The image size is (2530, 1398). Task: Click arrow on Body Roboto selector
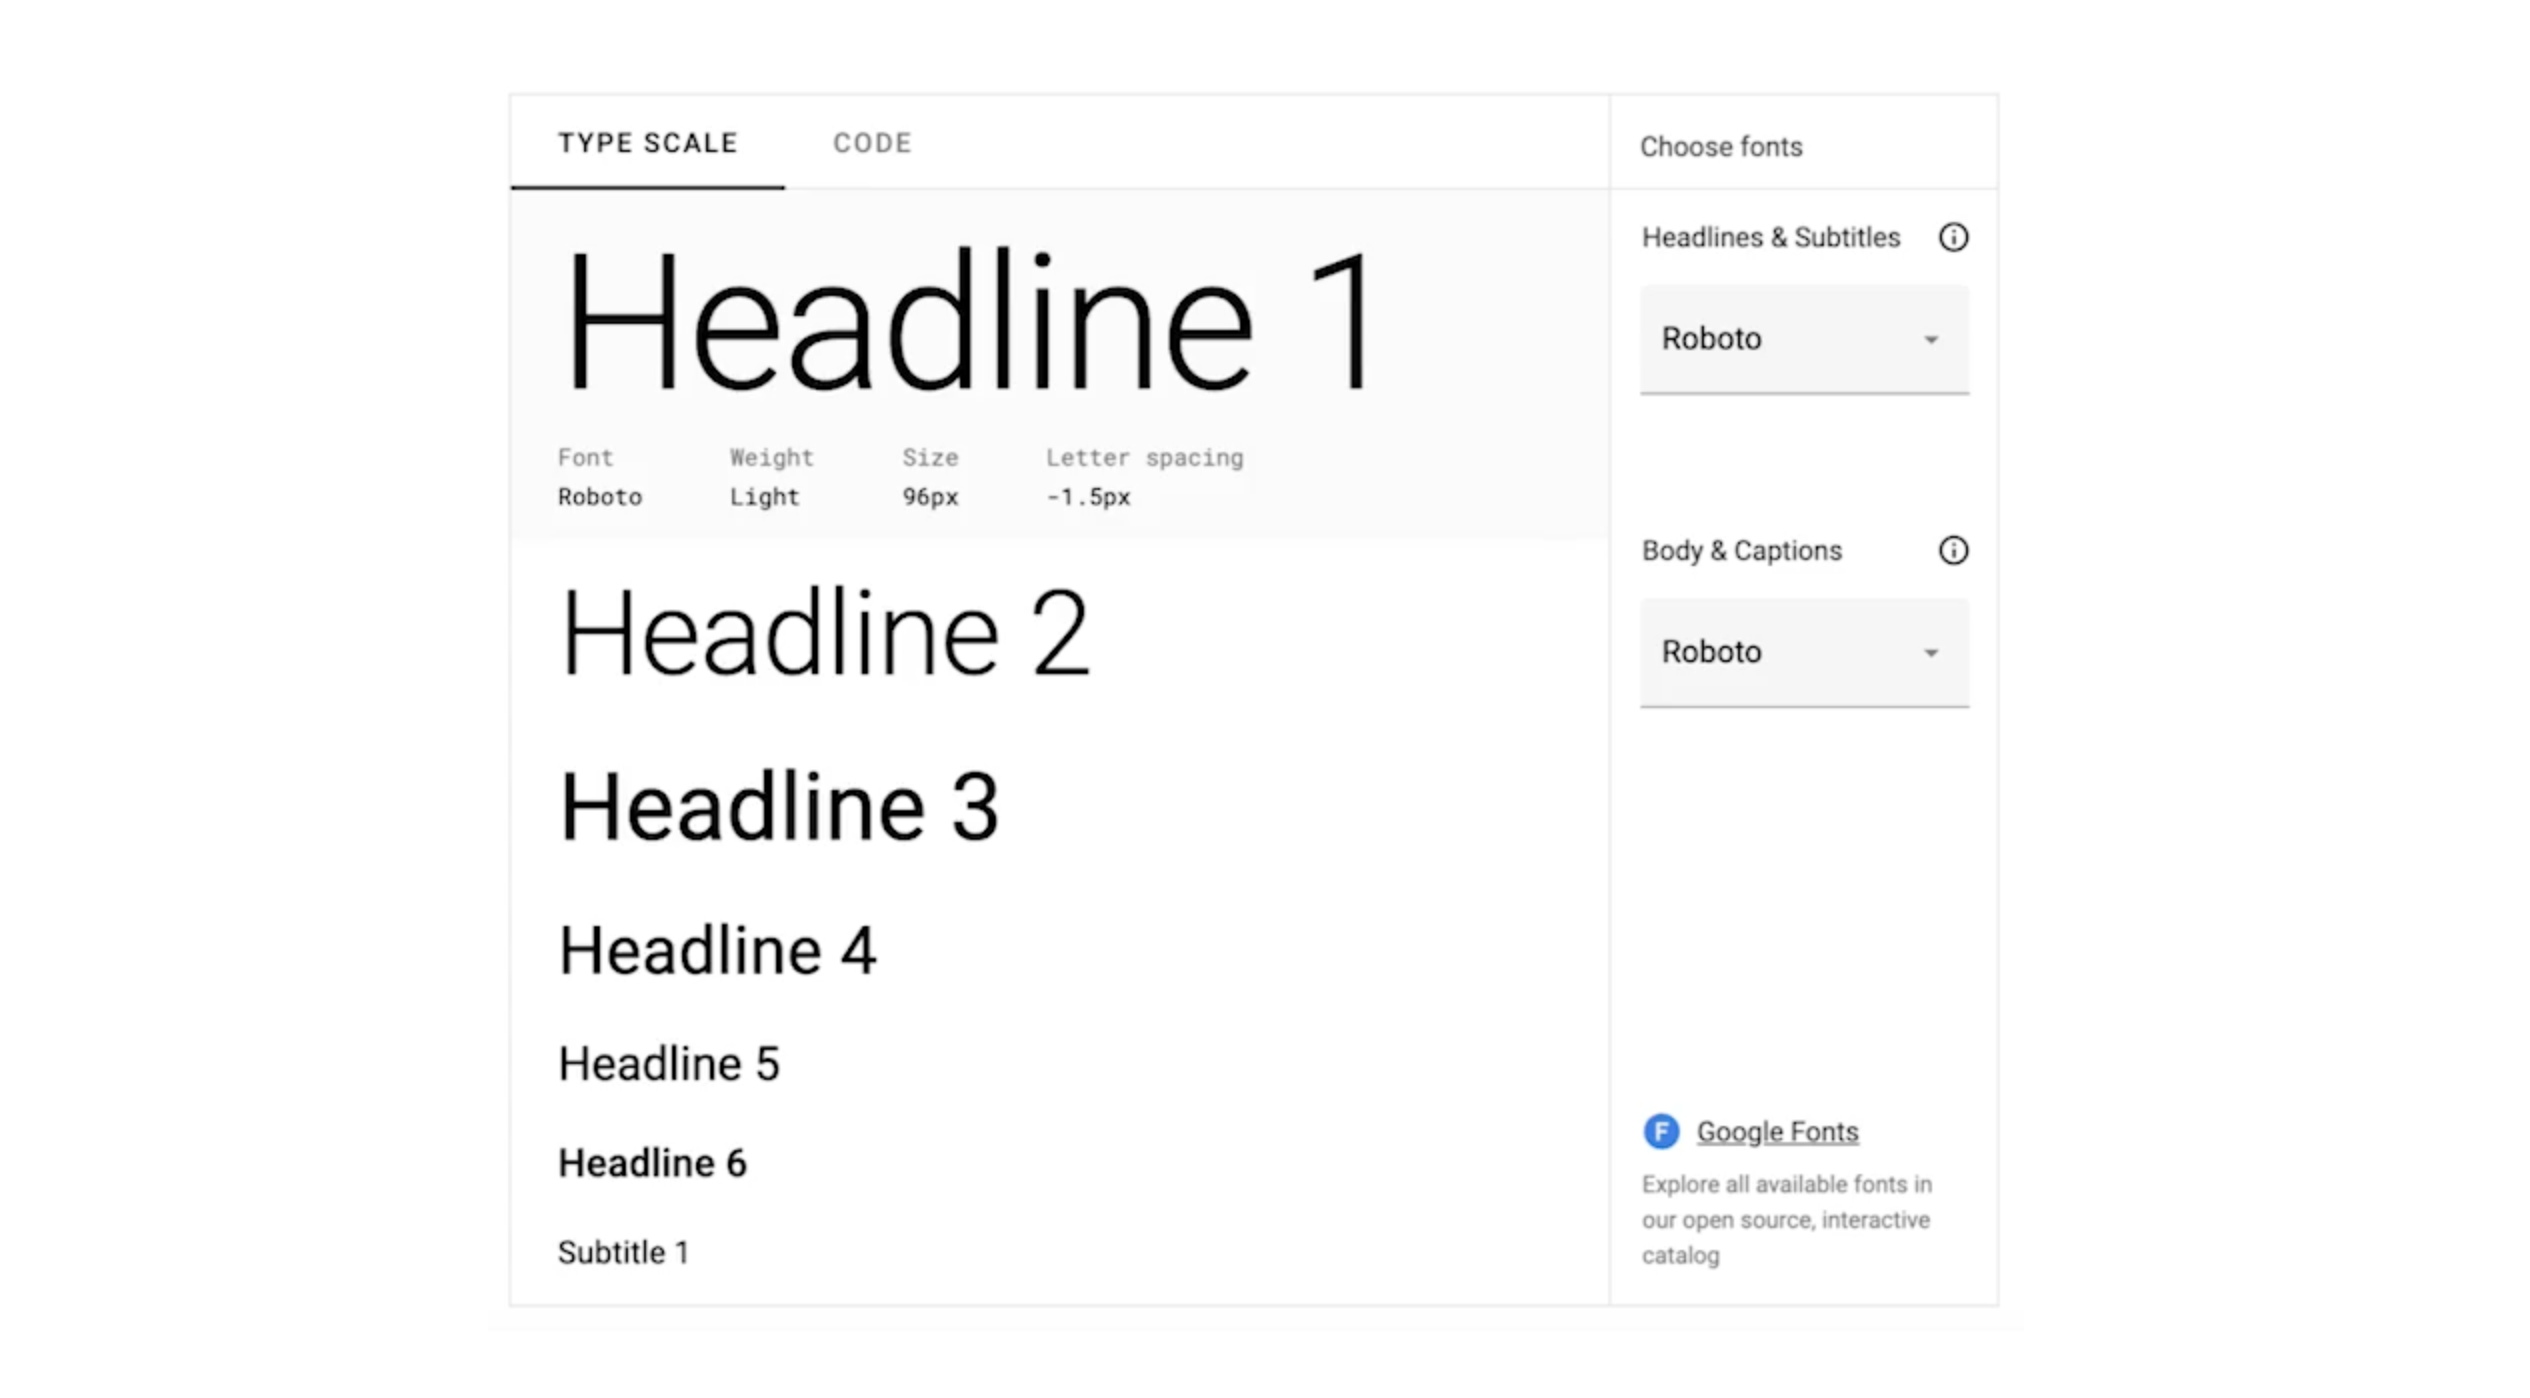(x=1930, y=653)
